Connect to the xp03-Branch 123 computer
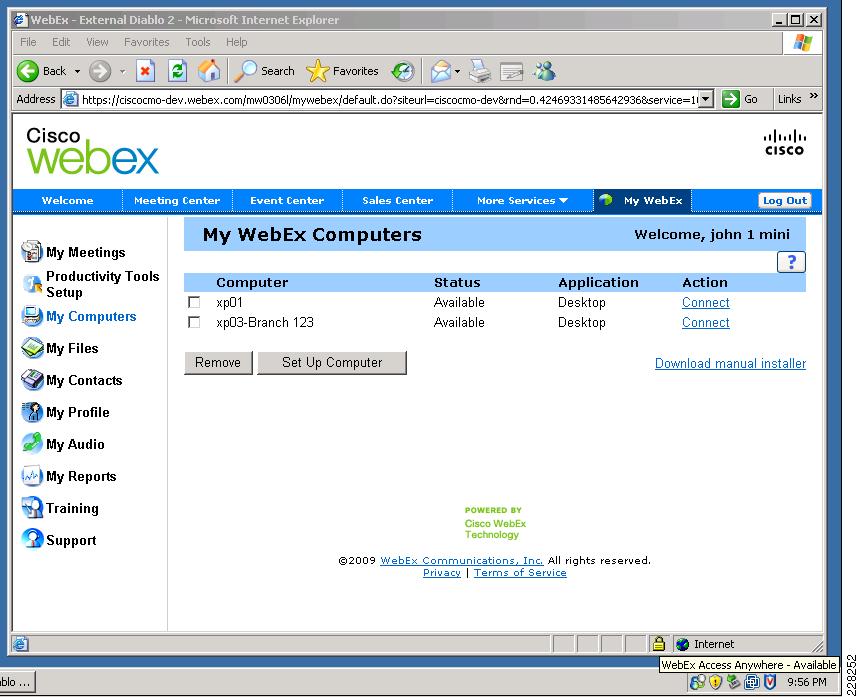 pos(706,323)
